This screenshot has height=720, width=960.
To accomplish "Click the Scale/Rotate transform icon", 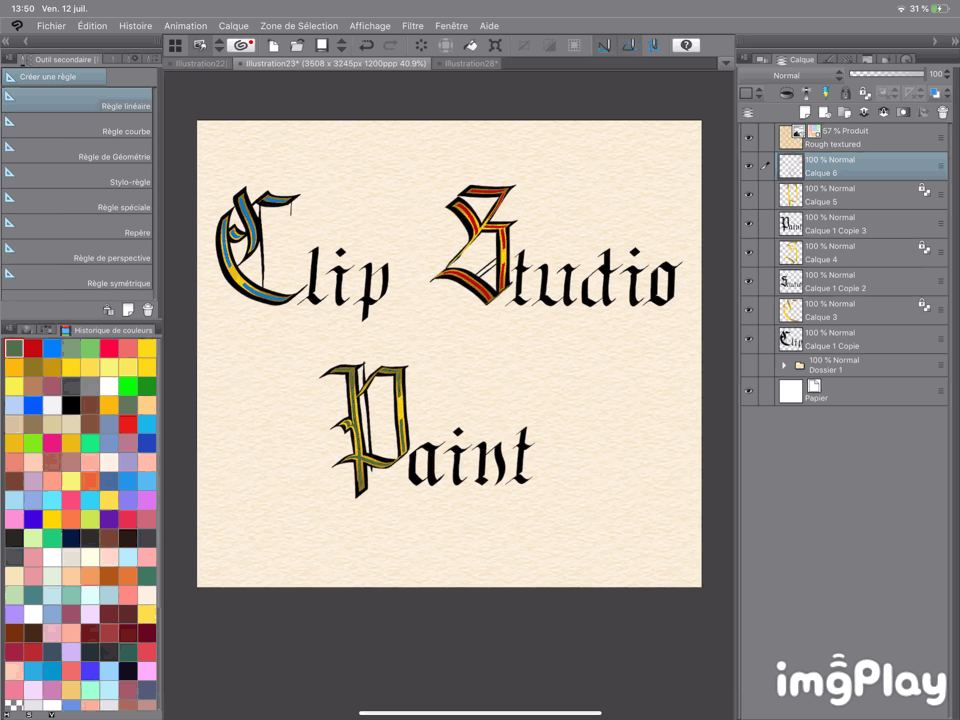I will [x=495, y=45].
